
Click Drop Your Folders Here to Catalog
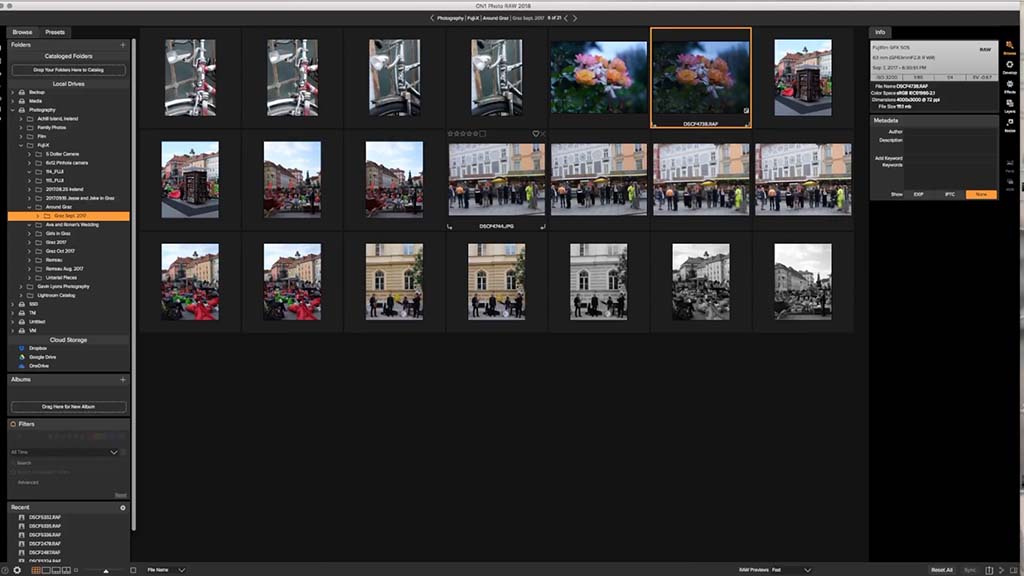tap(67, 70)
